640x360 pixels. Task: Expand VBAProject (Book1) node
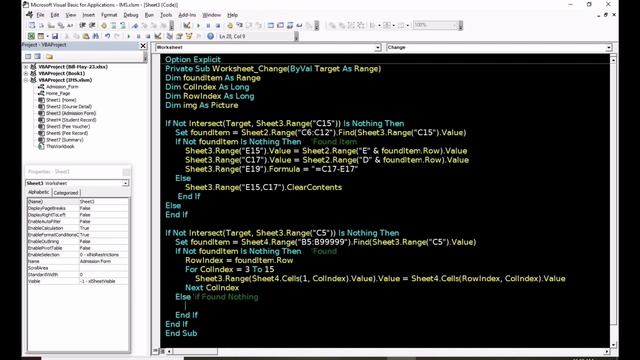[x=26, y=73]
